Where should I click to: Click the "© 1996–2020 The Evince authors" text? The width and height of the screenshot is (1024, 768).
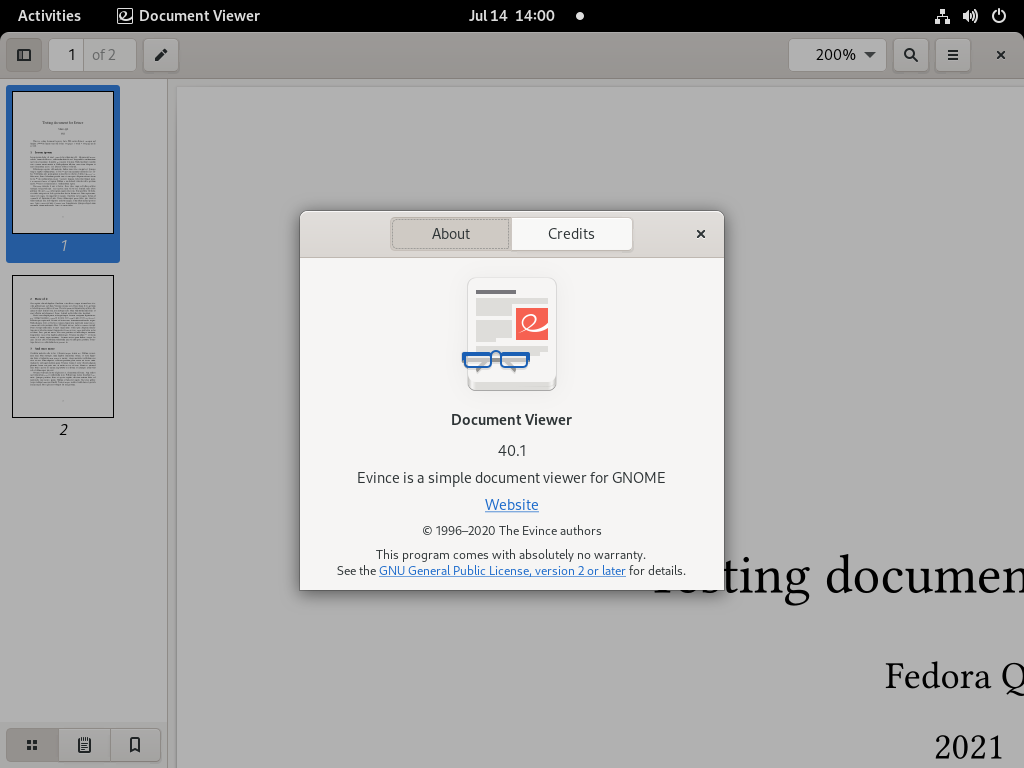(x=511, y=531)
